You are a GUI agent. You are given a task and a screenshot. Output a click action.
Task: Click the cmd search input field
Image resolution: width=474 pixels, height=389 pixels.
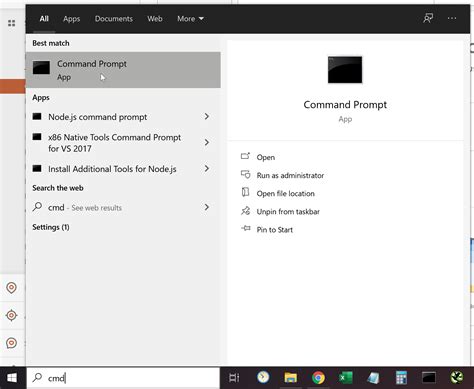[123, 378]
